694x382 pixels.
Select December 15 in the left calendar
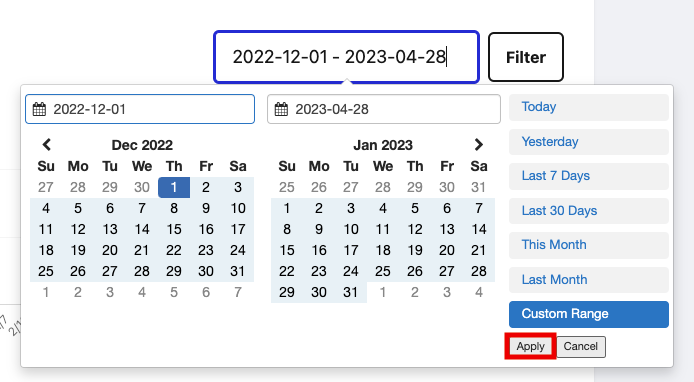(174, 229)
